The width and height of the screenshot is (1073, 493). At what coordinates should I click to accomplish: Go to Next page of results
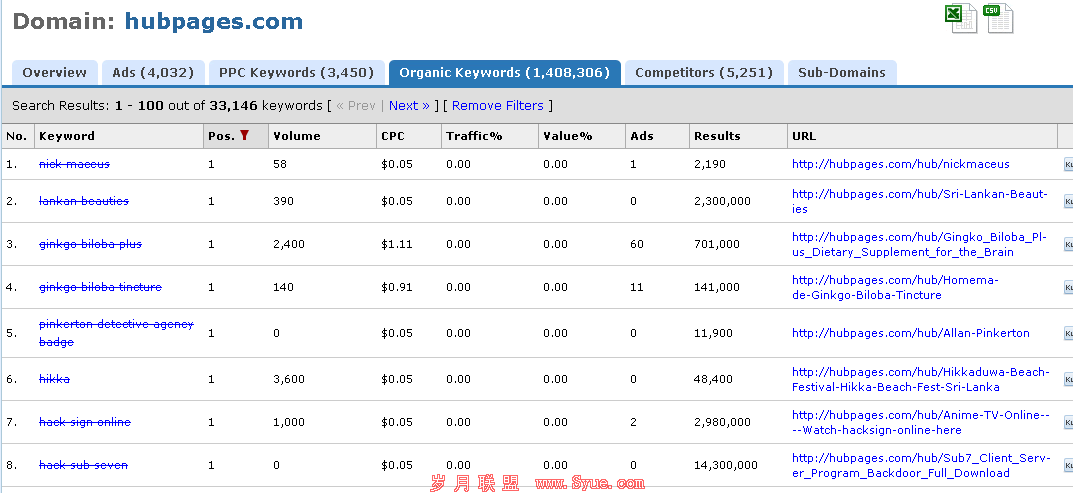(x=409, y=105)
